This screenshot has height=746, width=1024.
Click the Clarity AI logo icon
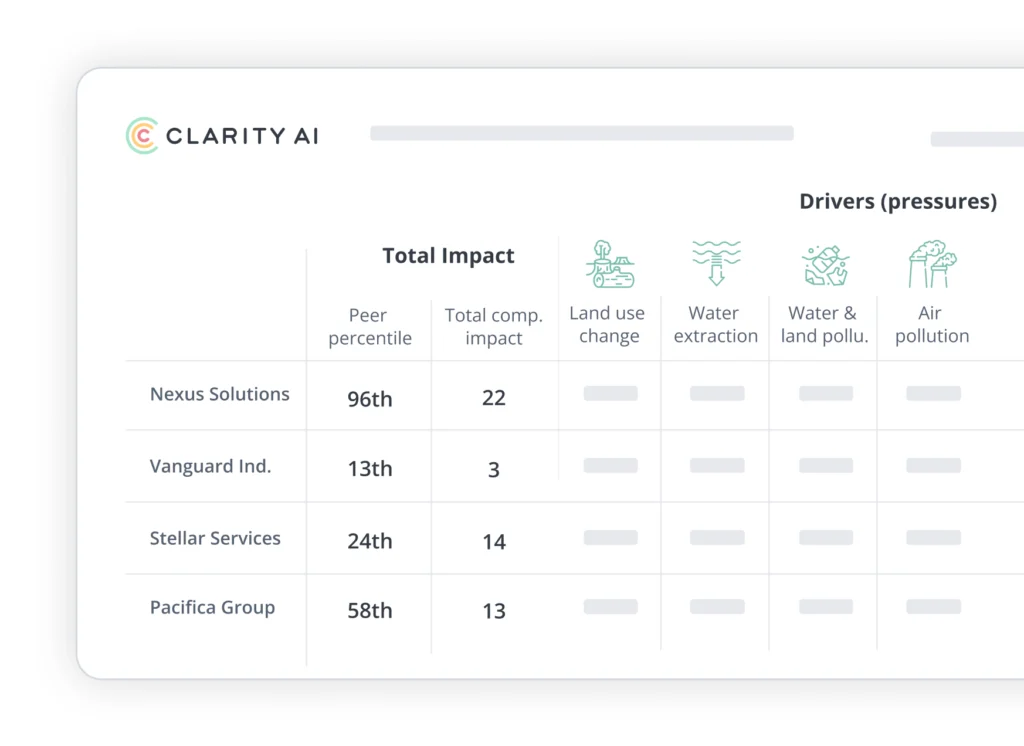coord(142,136)
